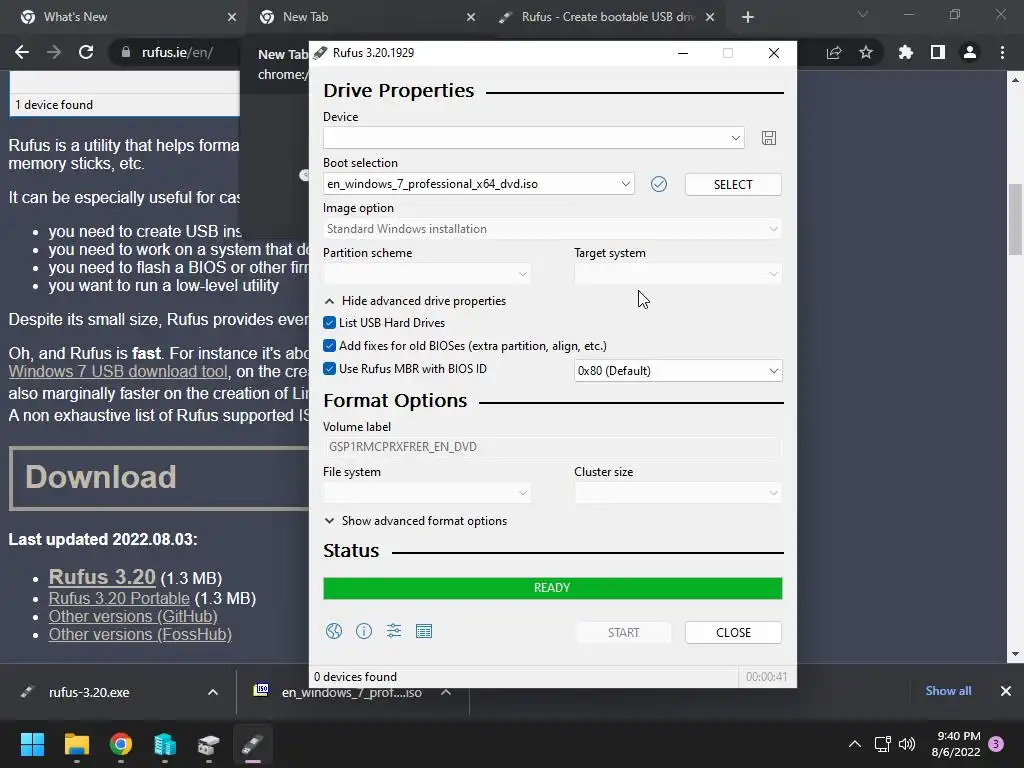This screenshot has height=768, width=1024.
Task: Close the What's New tab
Action: click(232, 17)
